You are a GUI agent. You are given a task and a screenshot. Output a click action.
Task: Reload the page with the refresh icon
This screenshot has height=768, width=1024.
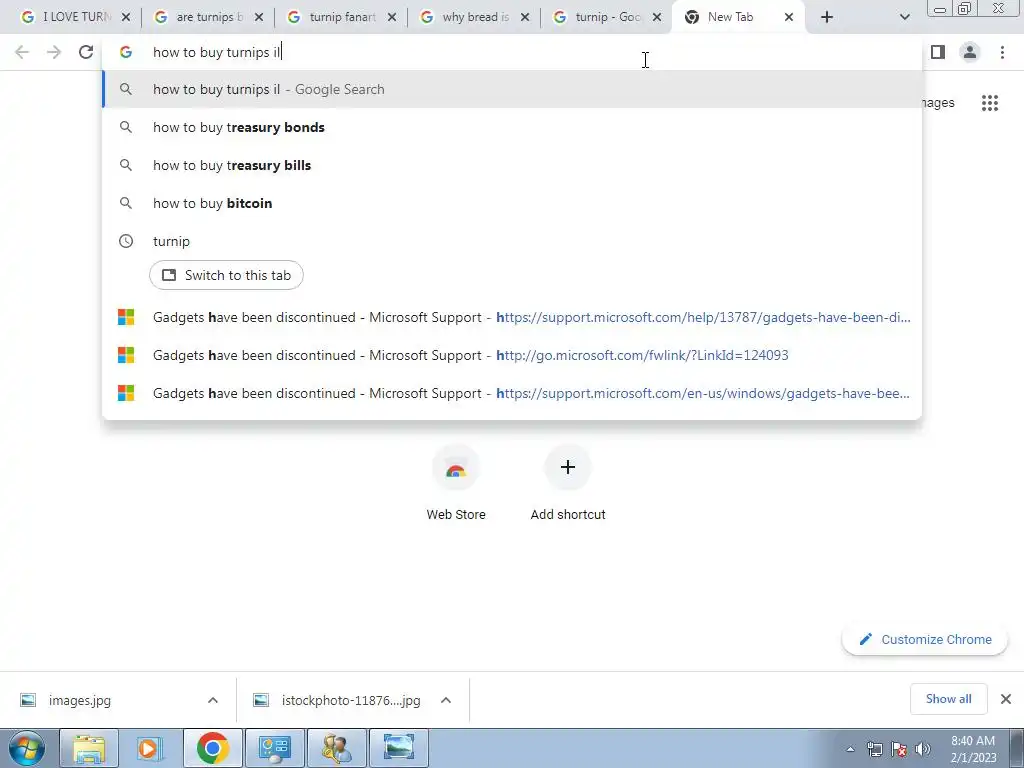coord(86,52)
